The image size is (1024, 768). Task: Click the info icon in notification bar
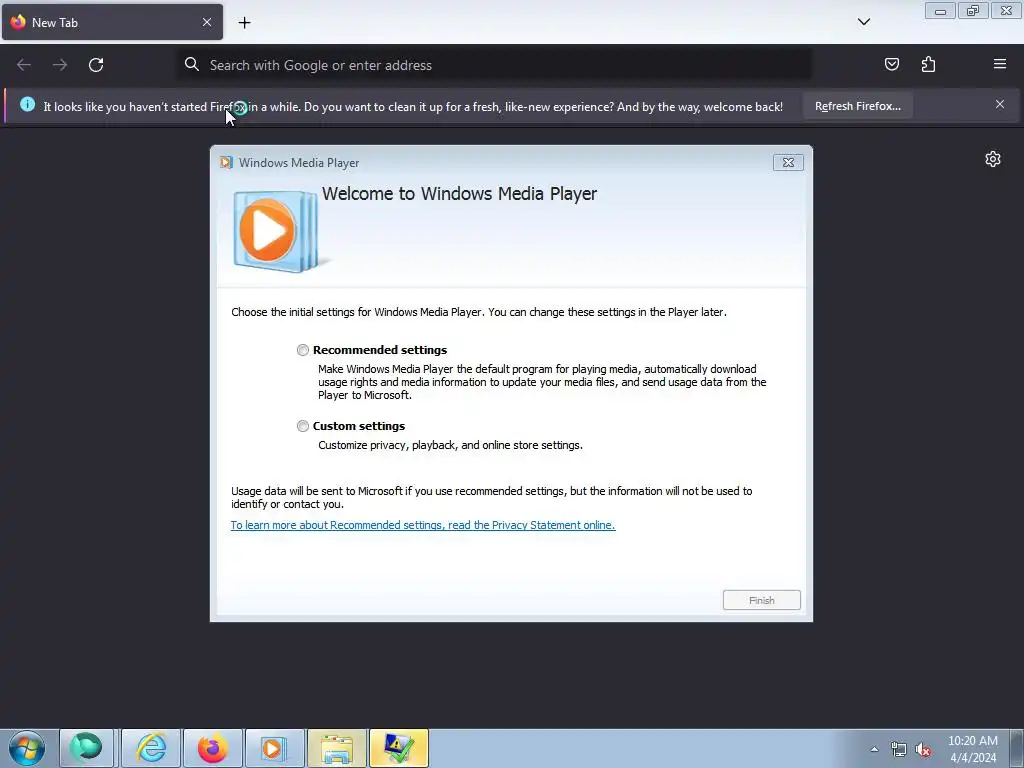coord(27,104)
